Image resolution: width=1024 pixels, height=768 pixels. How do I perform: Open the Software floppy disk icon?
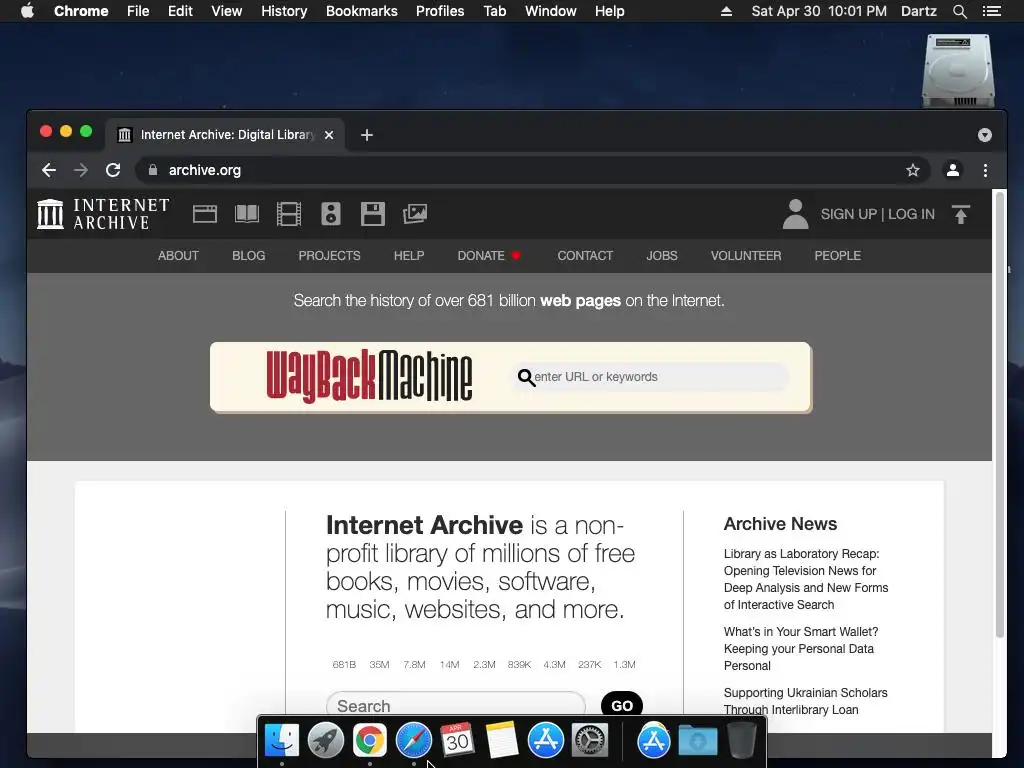click(x=373, y=214)
